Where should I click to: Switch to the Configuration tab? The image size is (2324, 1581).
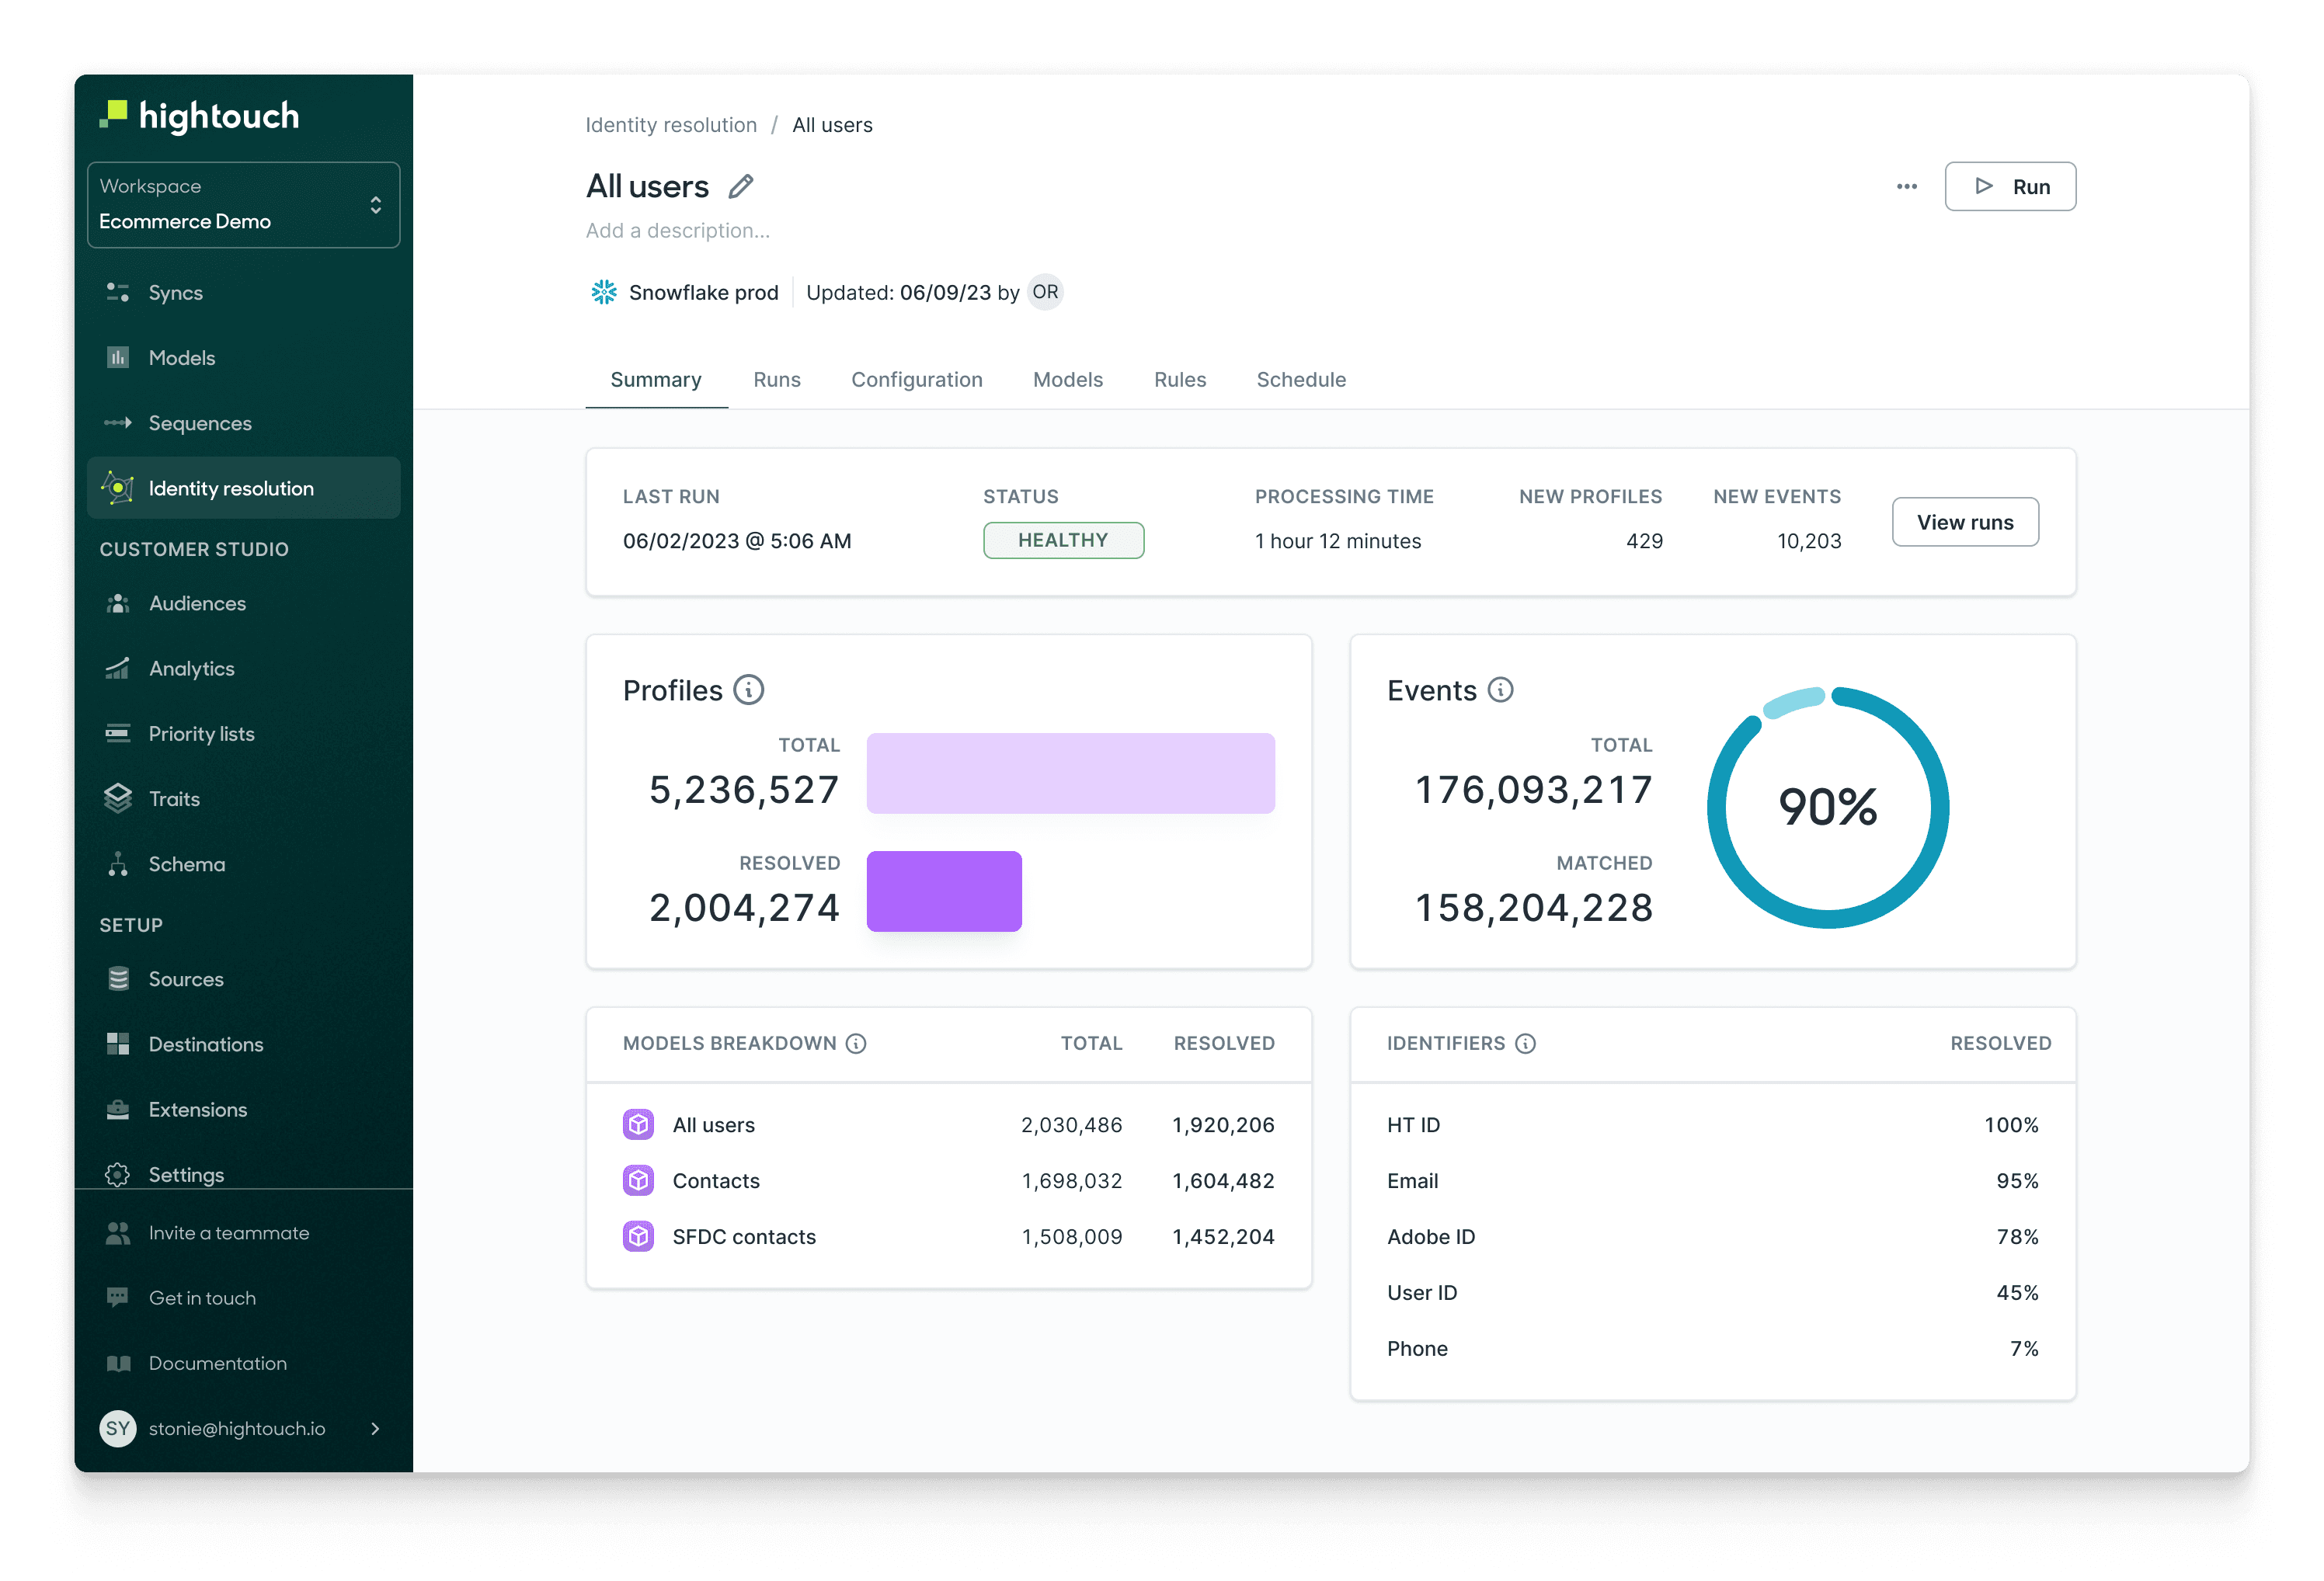click(x=916, y=380)
